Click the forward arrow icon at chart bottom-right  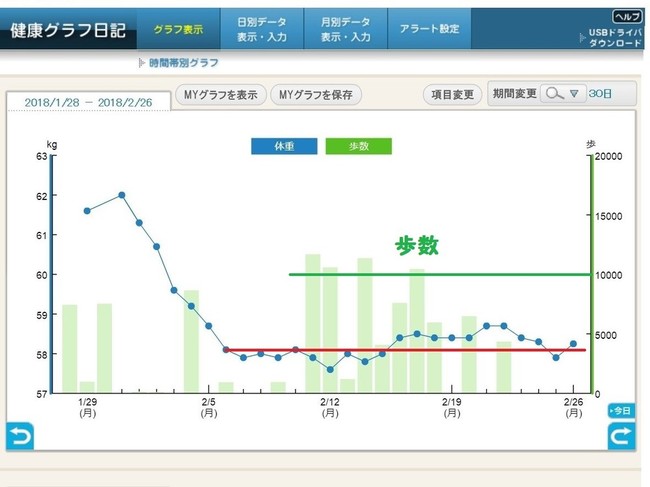[x=621, y=436]
